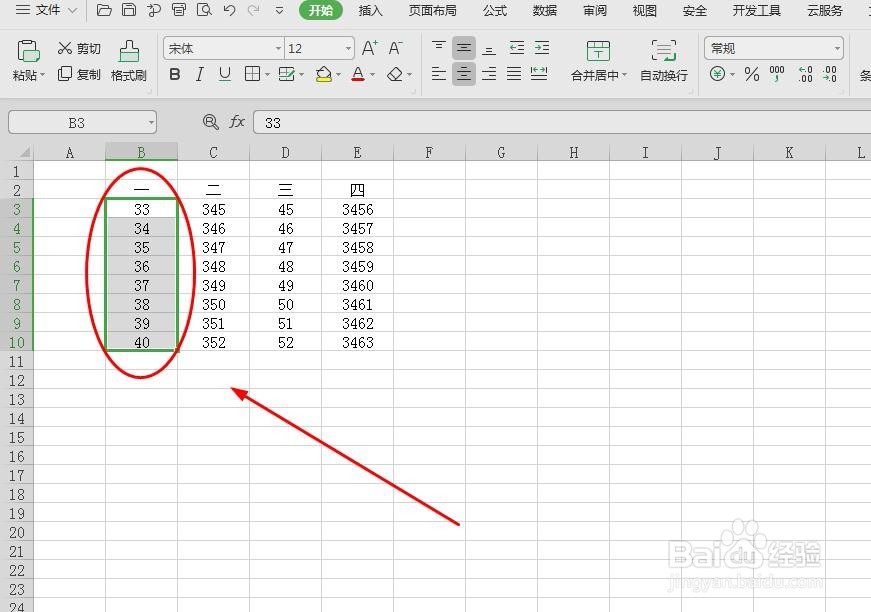
Task: Apply currency format ¥ icon
Action: [x=717, y=74]
